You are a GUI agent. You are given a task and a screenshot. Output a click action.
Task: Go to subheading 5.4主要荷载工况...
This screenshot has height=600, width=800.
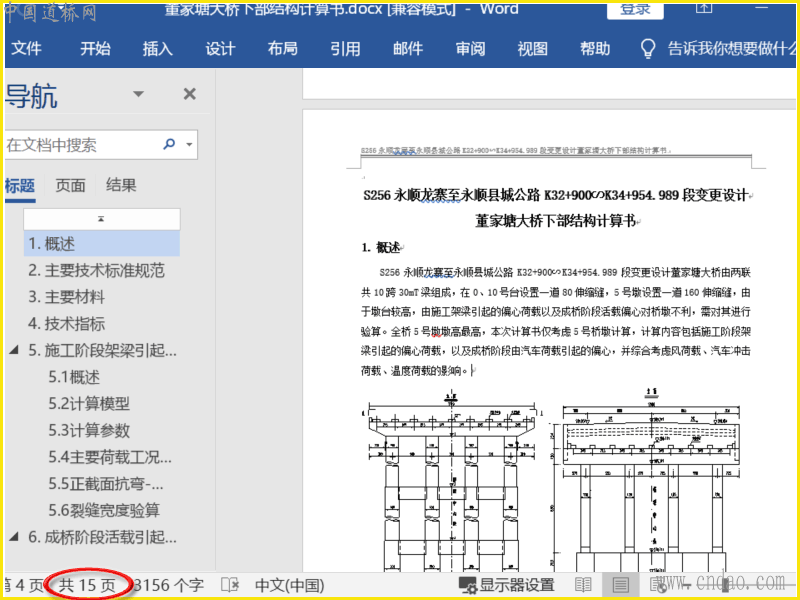coord(110,457)
